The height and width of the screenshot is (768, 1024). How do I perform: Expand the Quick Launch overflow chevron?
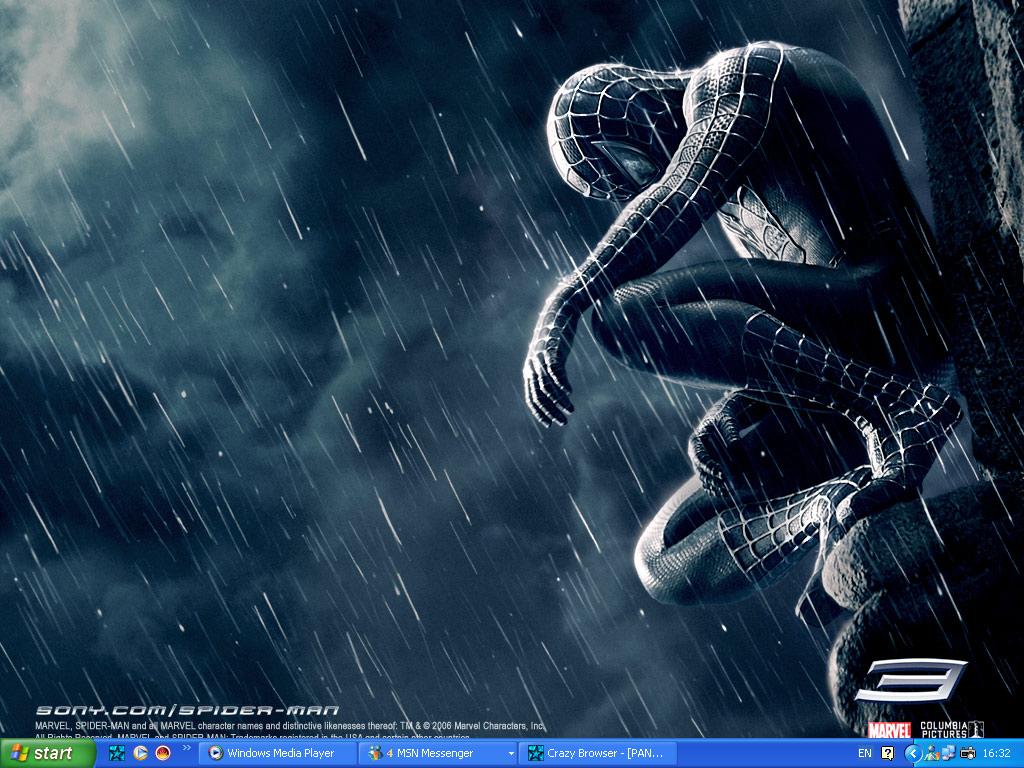click(186, 748)
